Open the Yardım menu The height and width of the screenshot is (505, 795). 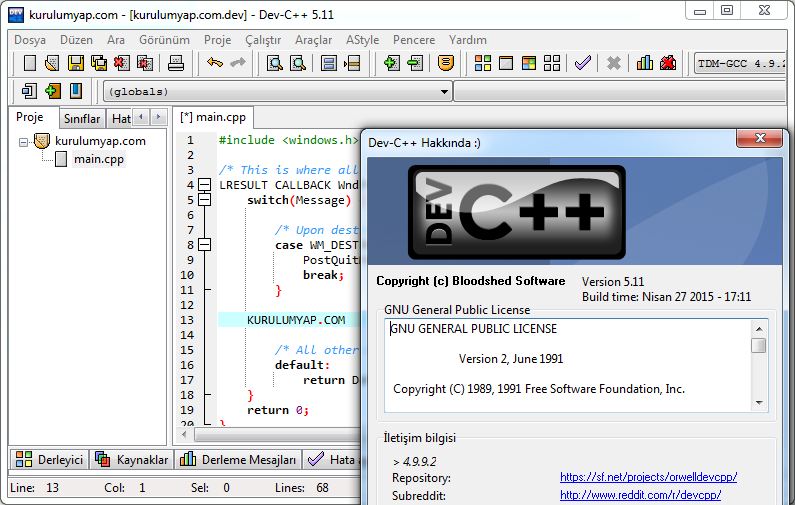pos(467,40)
